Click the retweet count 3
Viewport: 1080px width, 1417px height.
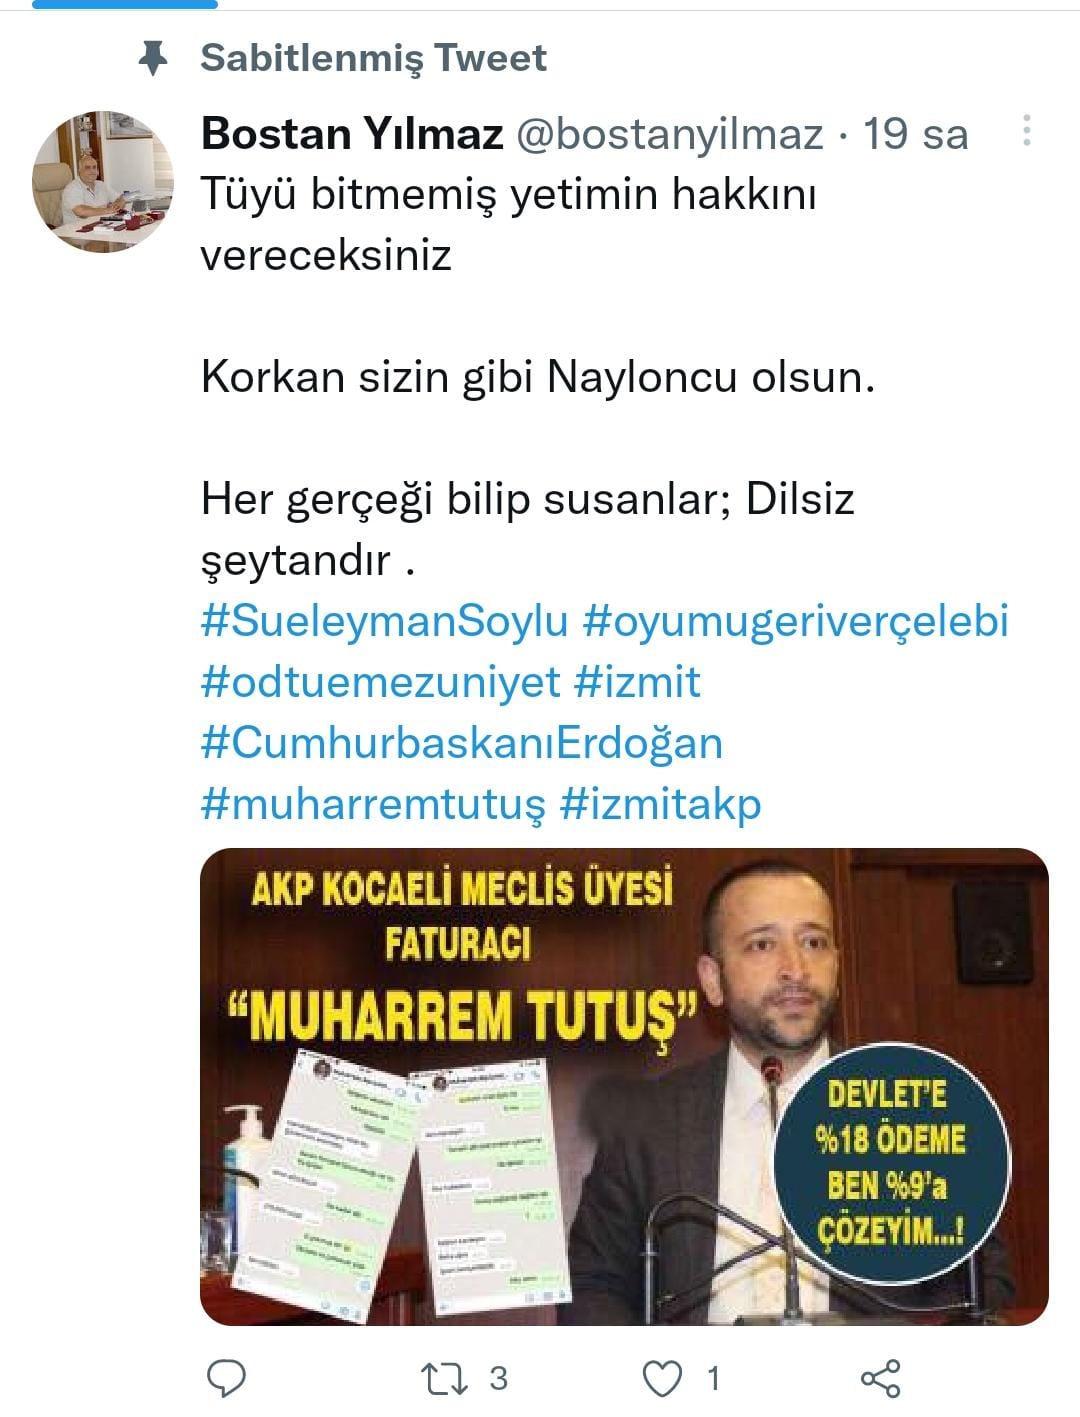[498, 1379]
